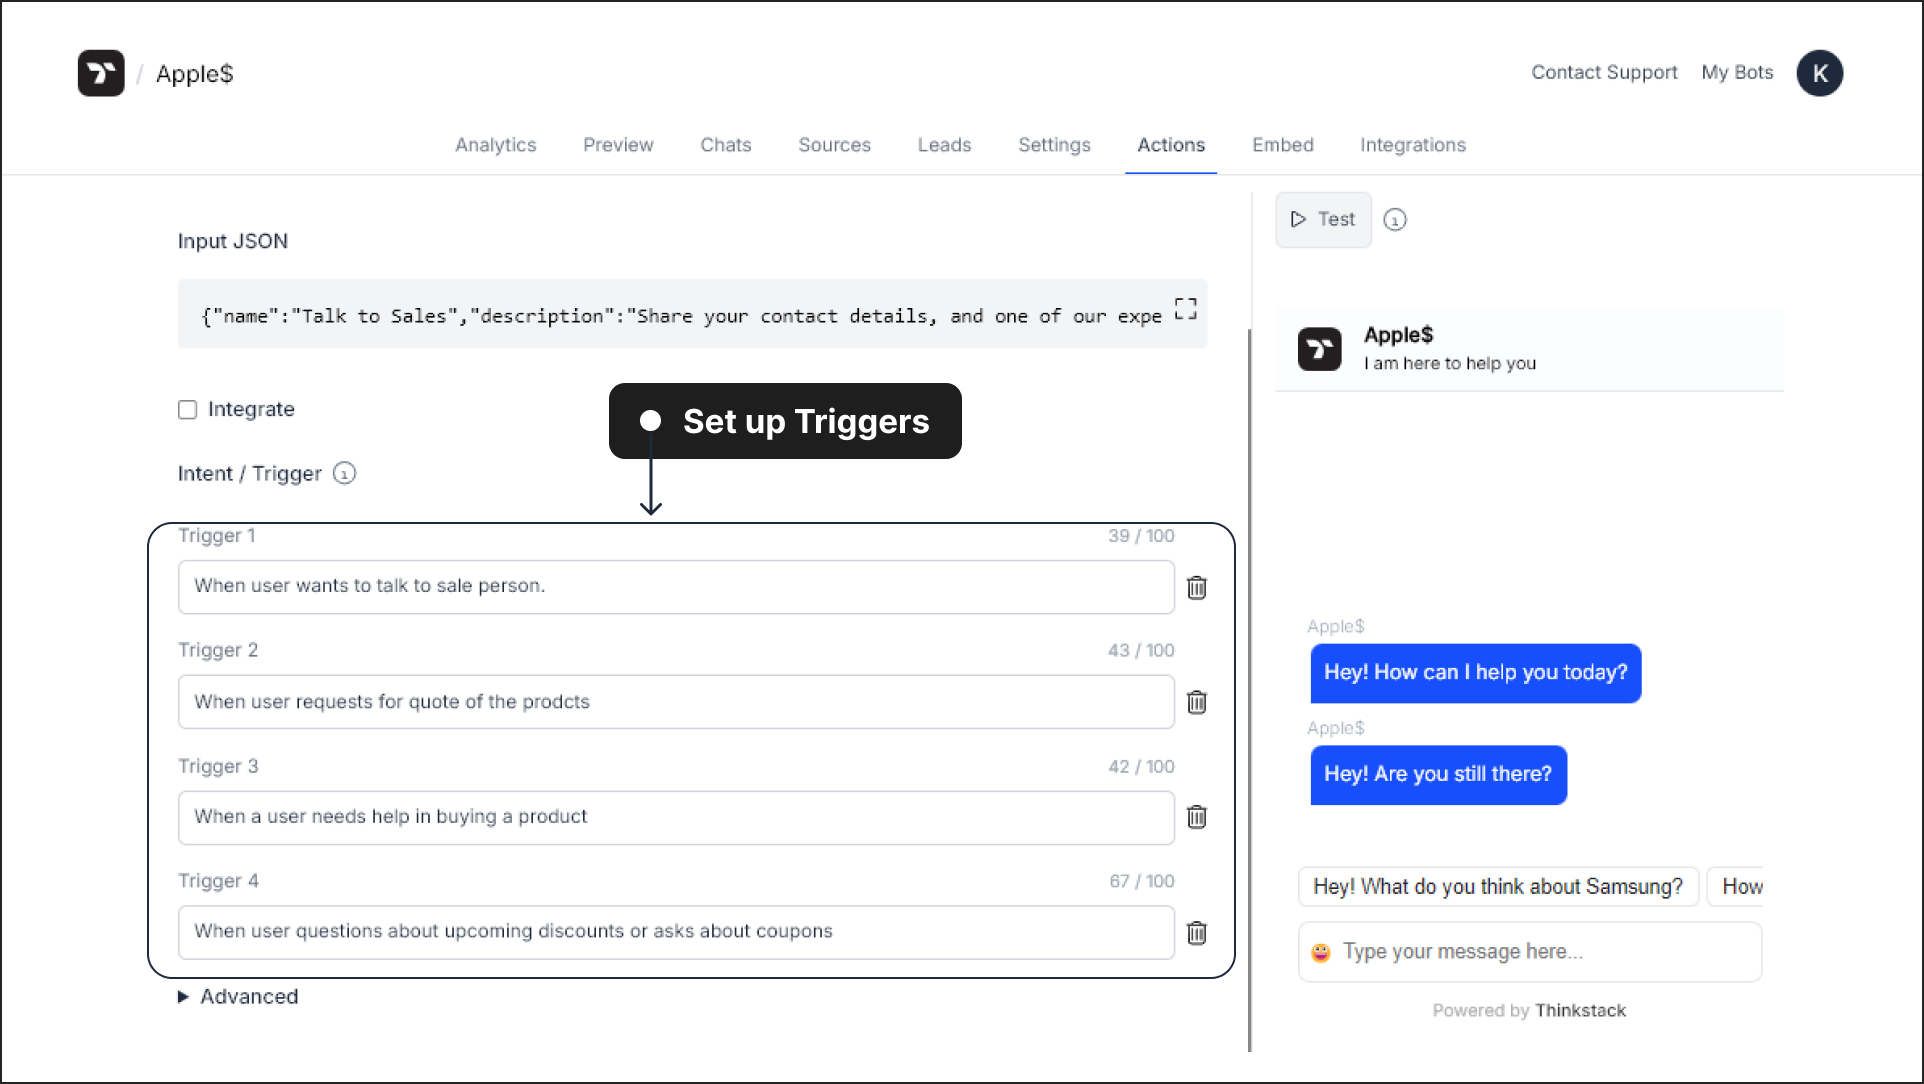The width and height of the screenshot is (1924, 1084).
Task: Click the info icon next to Intent Trigger
Action: pyautogui.click(x=345, y=473)
